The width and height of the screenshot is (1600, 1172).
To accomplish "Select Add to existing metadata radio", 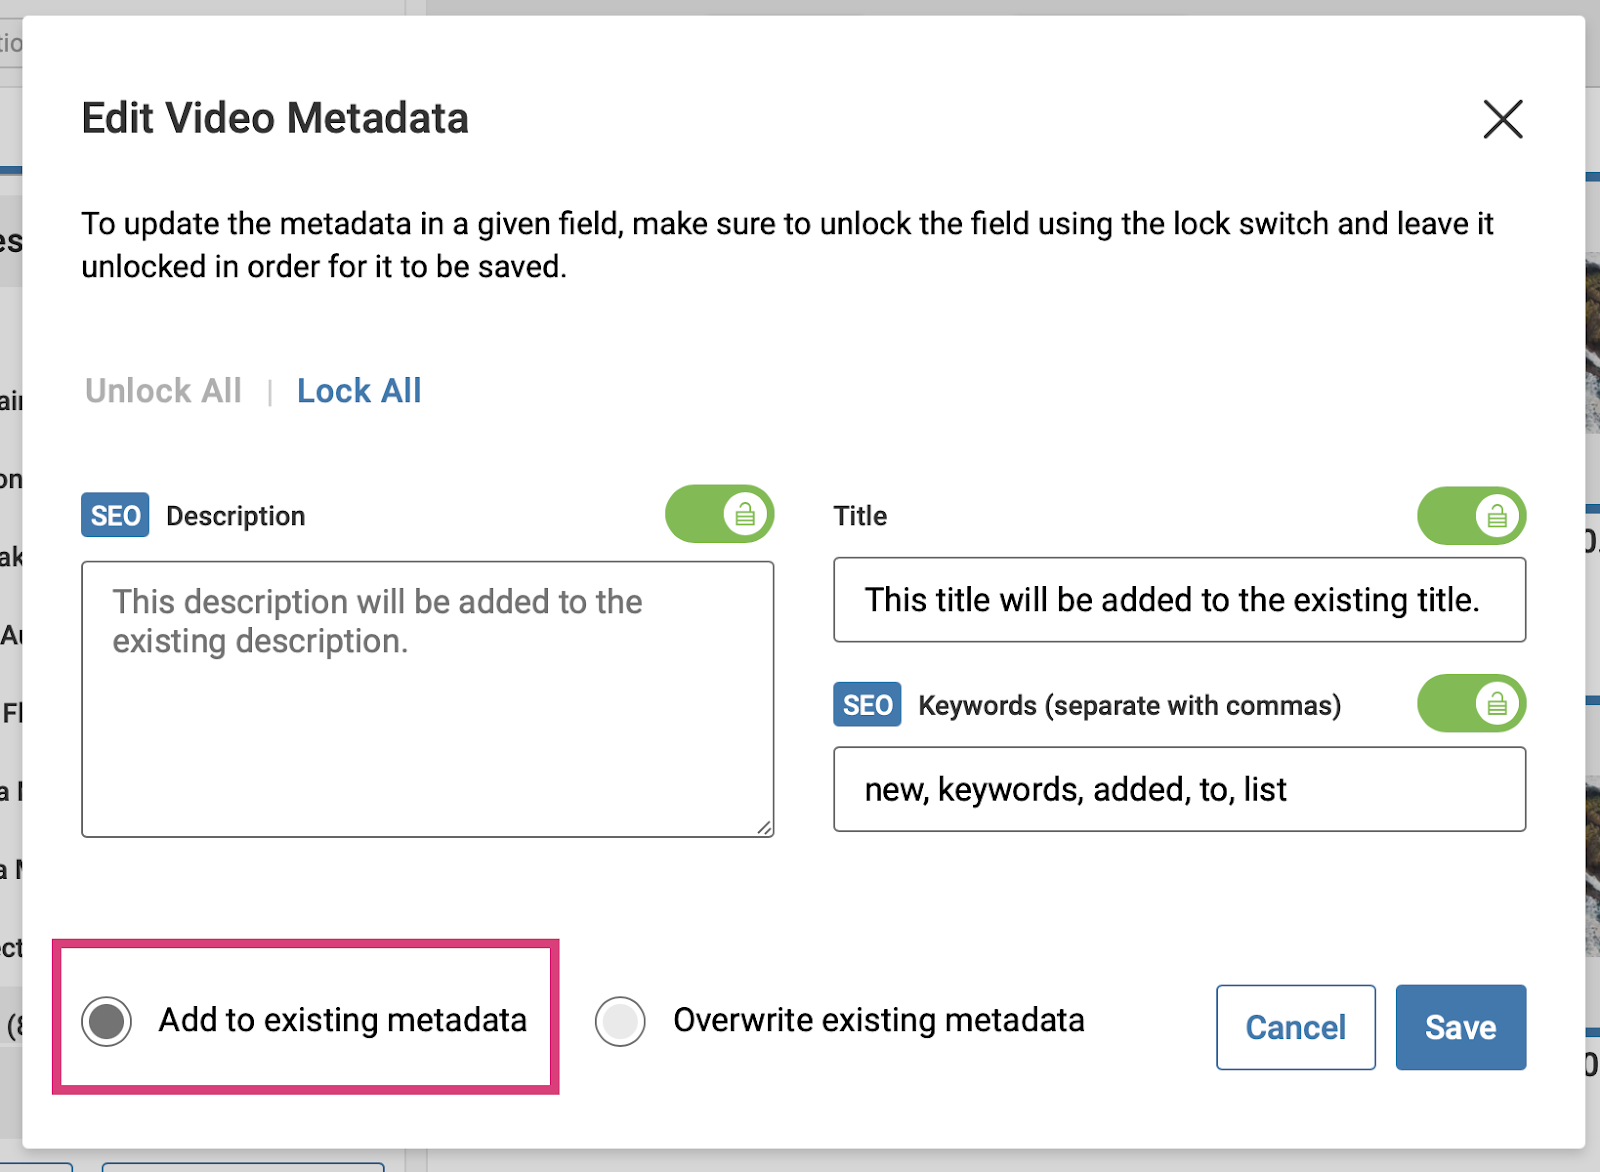I will click(x=107, y=1021).
